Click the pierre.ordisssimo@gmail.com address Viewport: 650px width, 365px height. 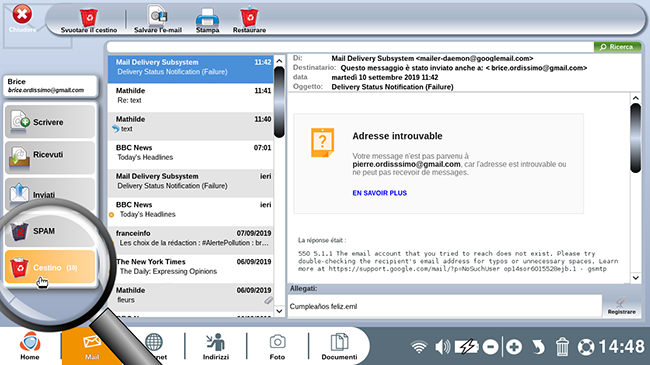tap(406, 164)
